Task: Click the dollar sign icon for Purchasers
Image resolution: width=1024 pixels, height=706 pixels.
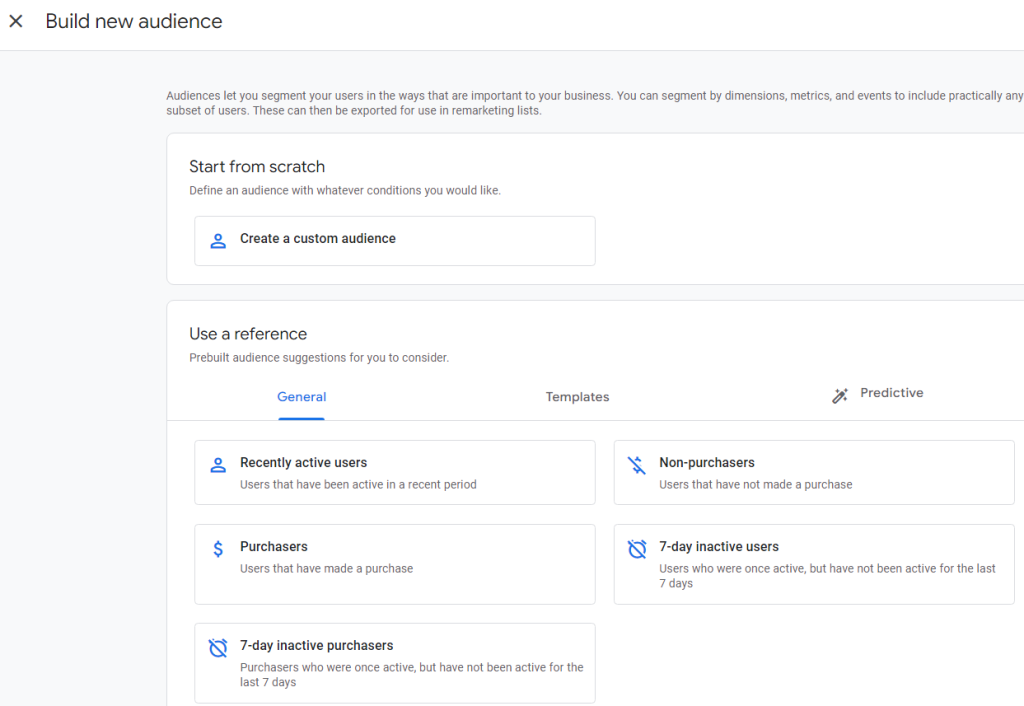Action: pos(218,549)
